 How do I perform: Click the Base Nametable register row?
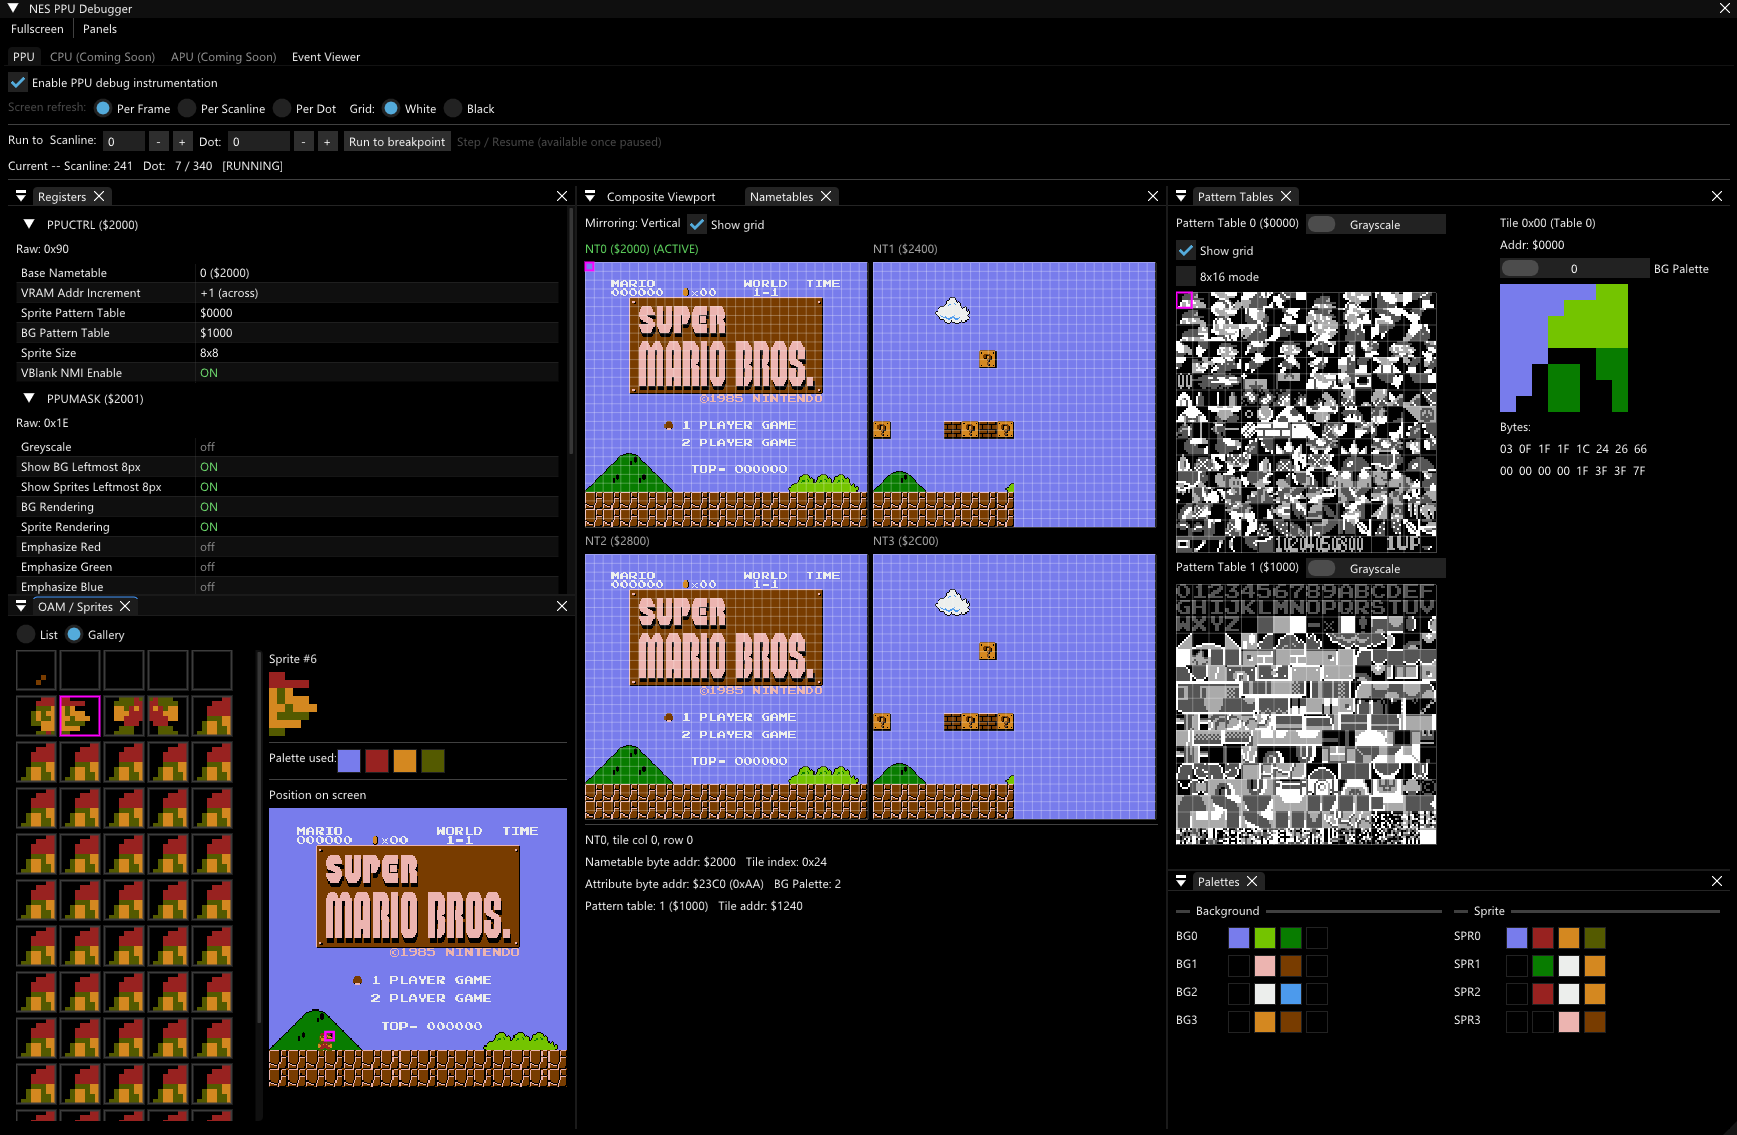click(x=288, y=273)
